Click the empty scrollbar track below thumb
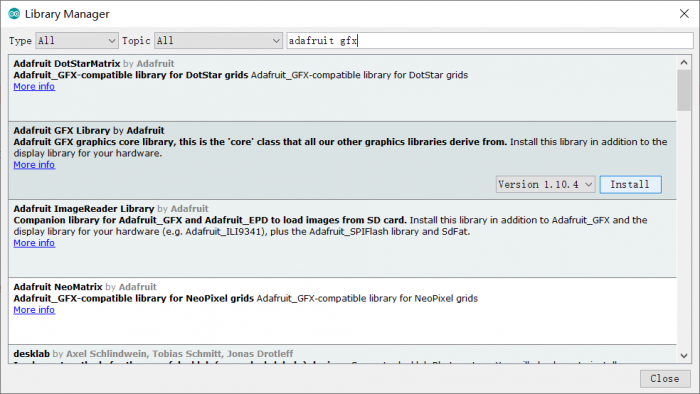 [683, 229]
